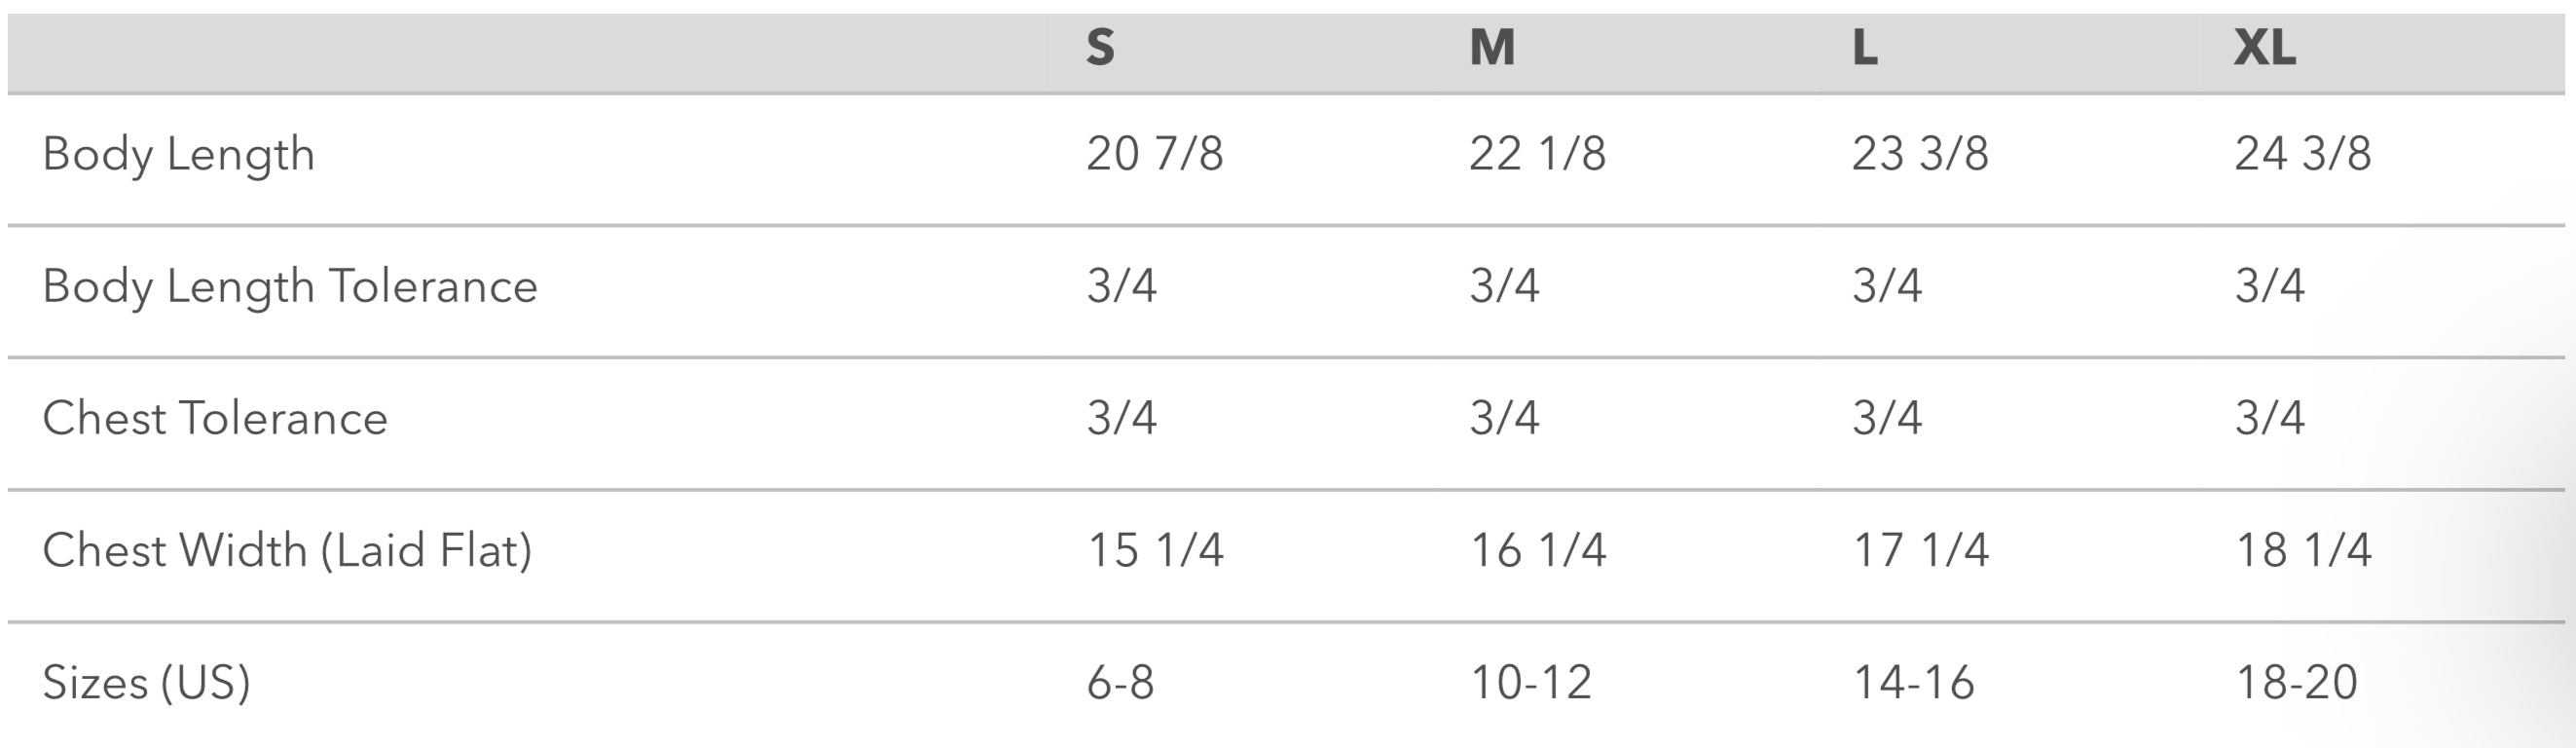This screenshot has height=748, width=2576.
Task: Click the 18 1/4 chest width value
Action: pyautogui.click(x=2304, y=550)
